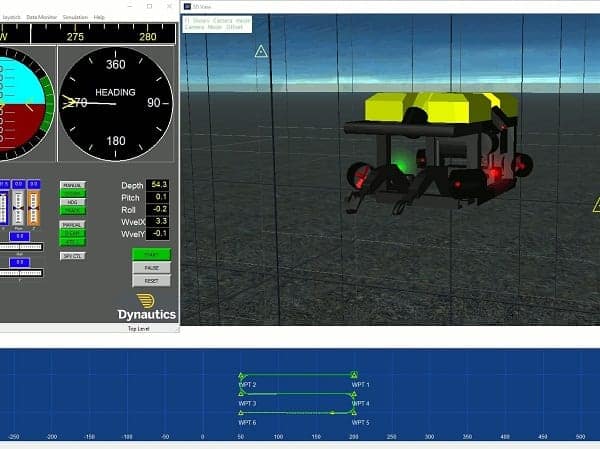Click the green START button
Viewport: 600px width, 449px height.
[x=152, y=255]
